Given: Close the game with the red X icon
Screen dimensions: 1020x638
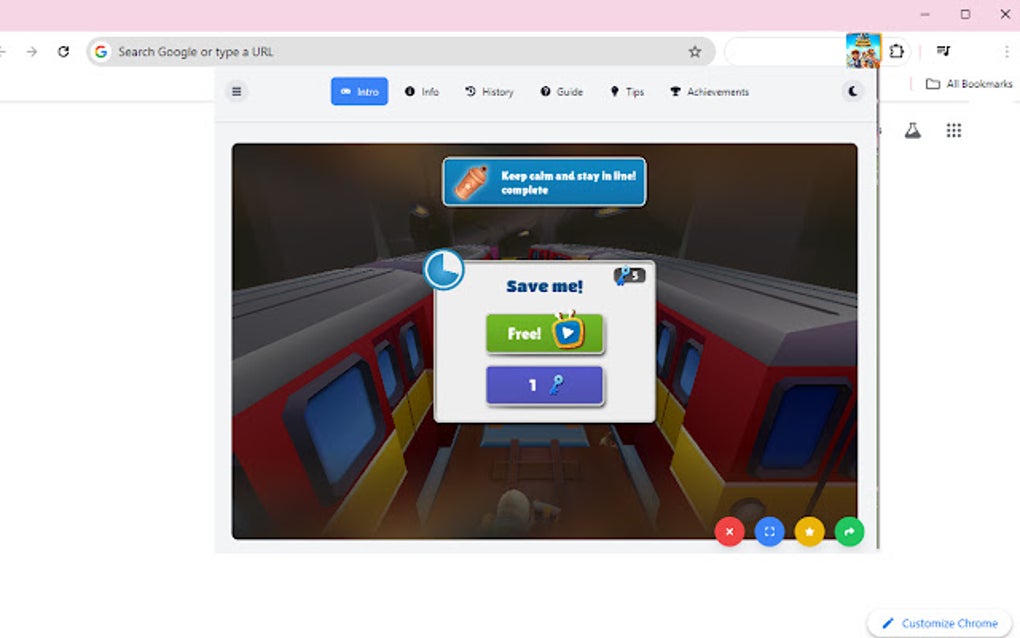Looking at the screenshot, I should 729,531.
